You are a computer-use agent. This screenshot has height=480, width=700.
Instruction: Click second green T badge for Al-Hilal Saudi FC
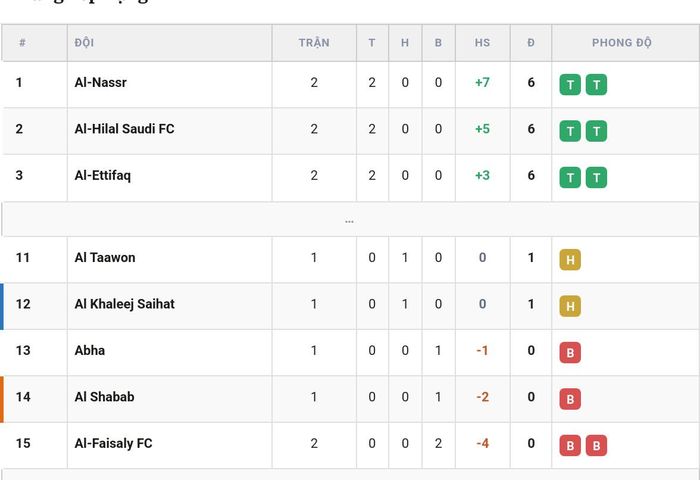point(596,131)
